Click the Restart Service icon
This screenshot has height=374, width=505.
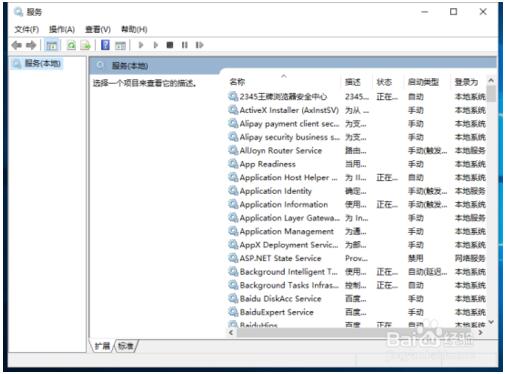(x=199, y=45)
